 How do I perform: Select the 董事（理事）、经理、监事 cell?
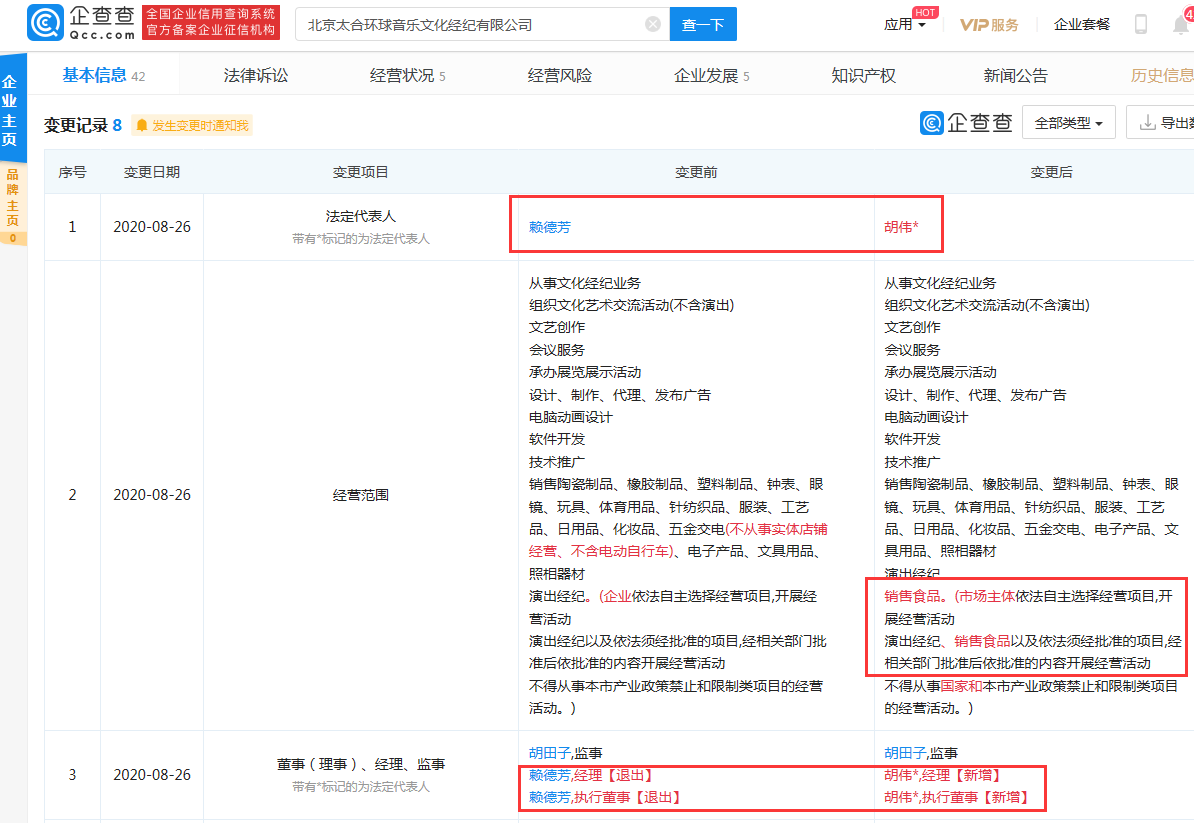pyautogui.click(x=361, y=774)
